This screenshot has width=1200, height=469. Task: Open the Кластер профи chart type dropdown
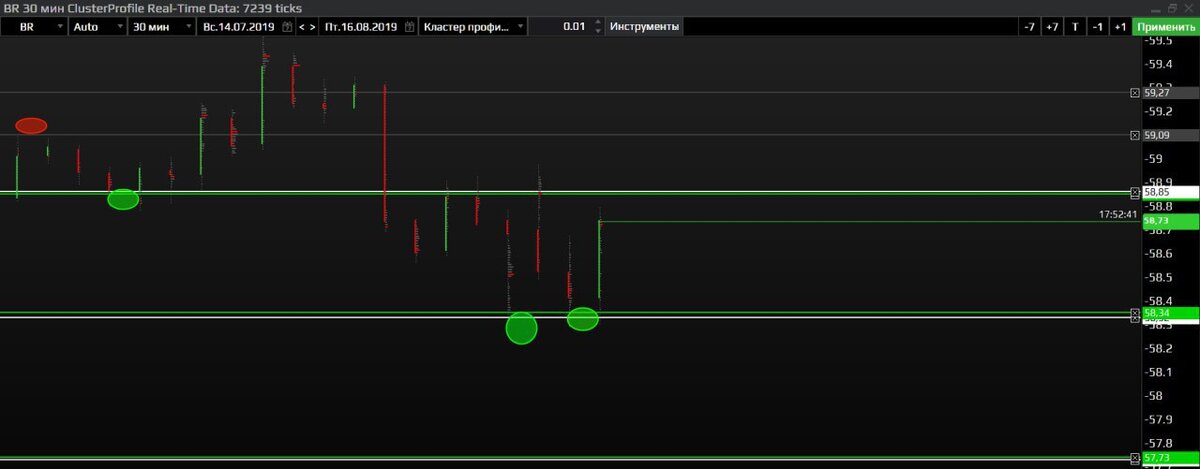tap(473, 26)
